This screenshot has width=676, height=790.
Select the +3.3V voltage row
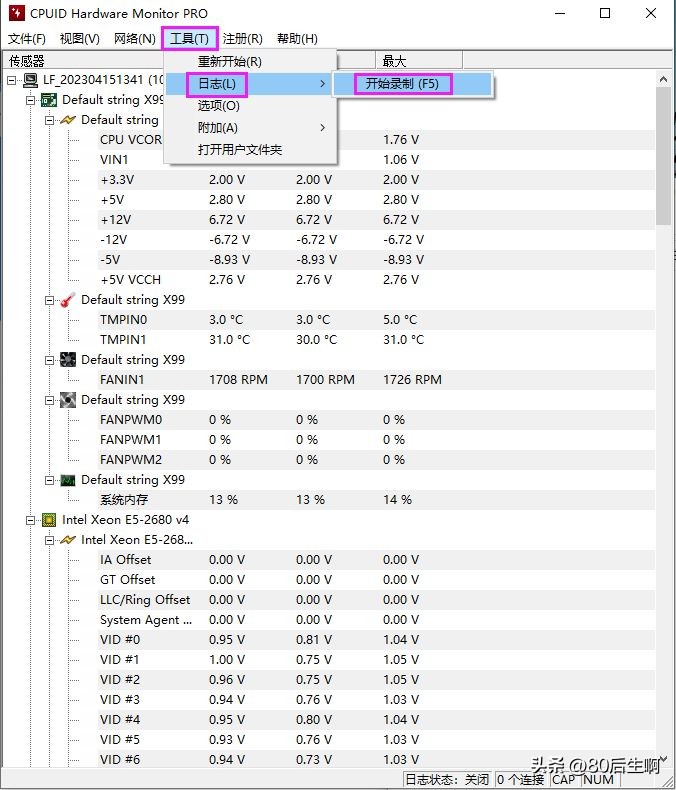377,180
